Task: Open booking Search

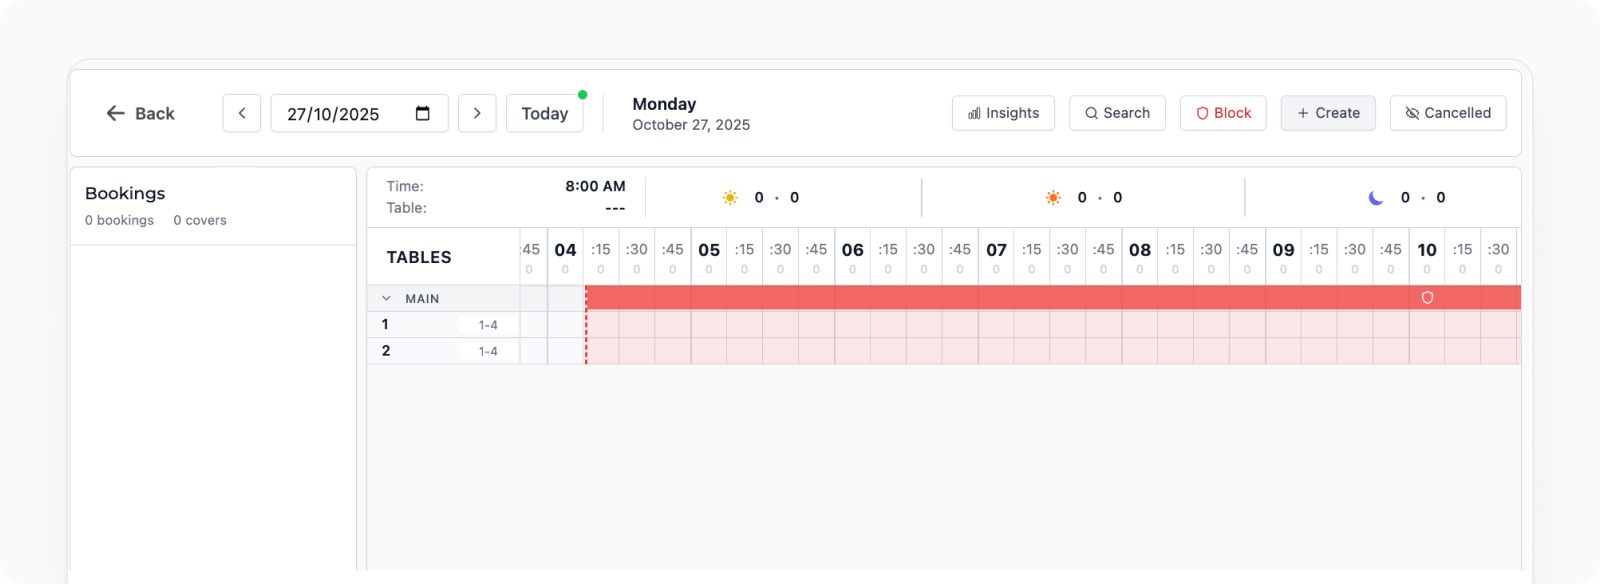Action: click(x=1117, y=113)
